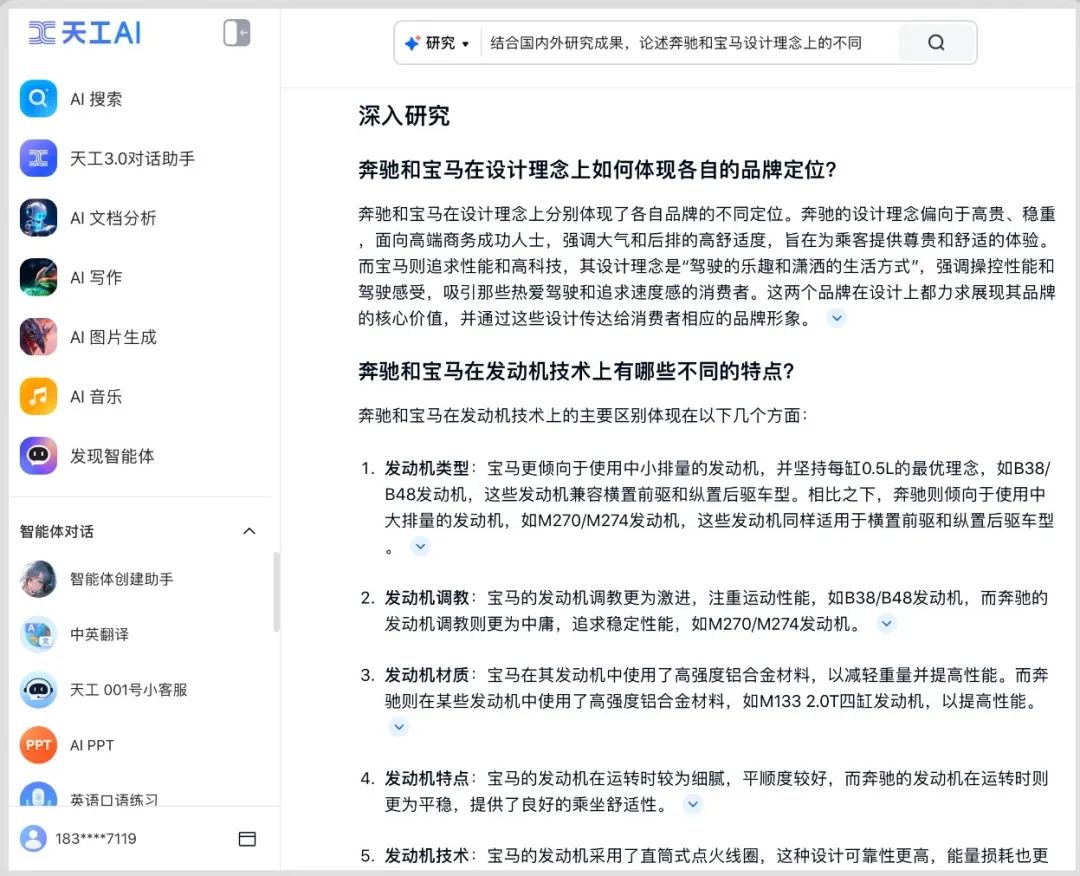Expand the arrow after 品牌形象 paragraph
This screenshot has width=1080, height=876.
[837, 318]
